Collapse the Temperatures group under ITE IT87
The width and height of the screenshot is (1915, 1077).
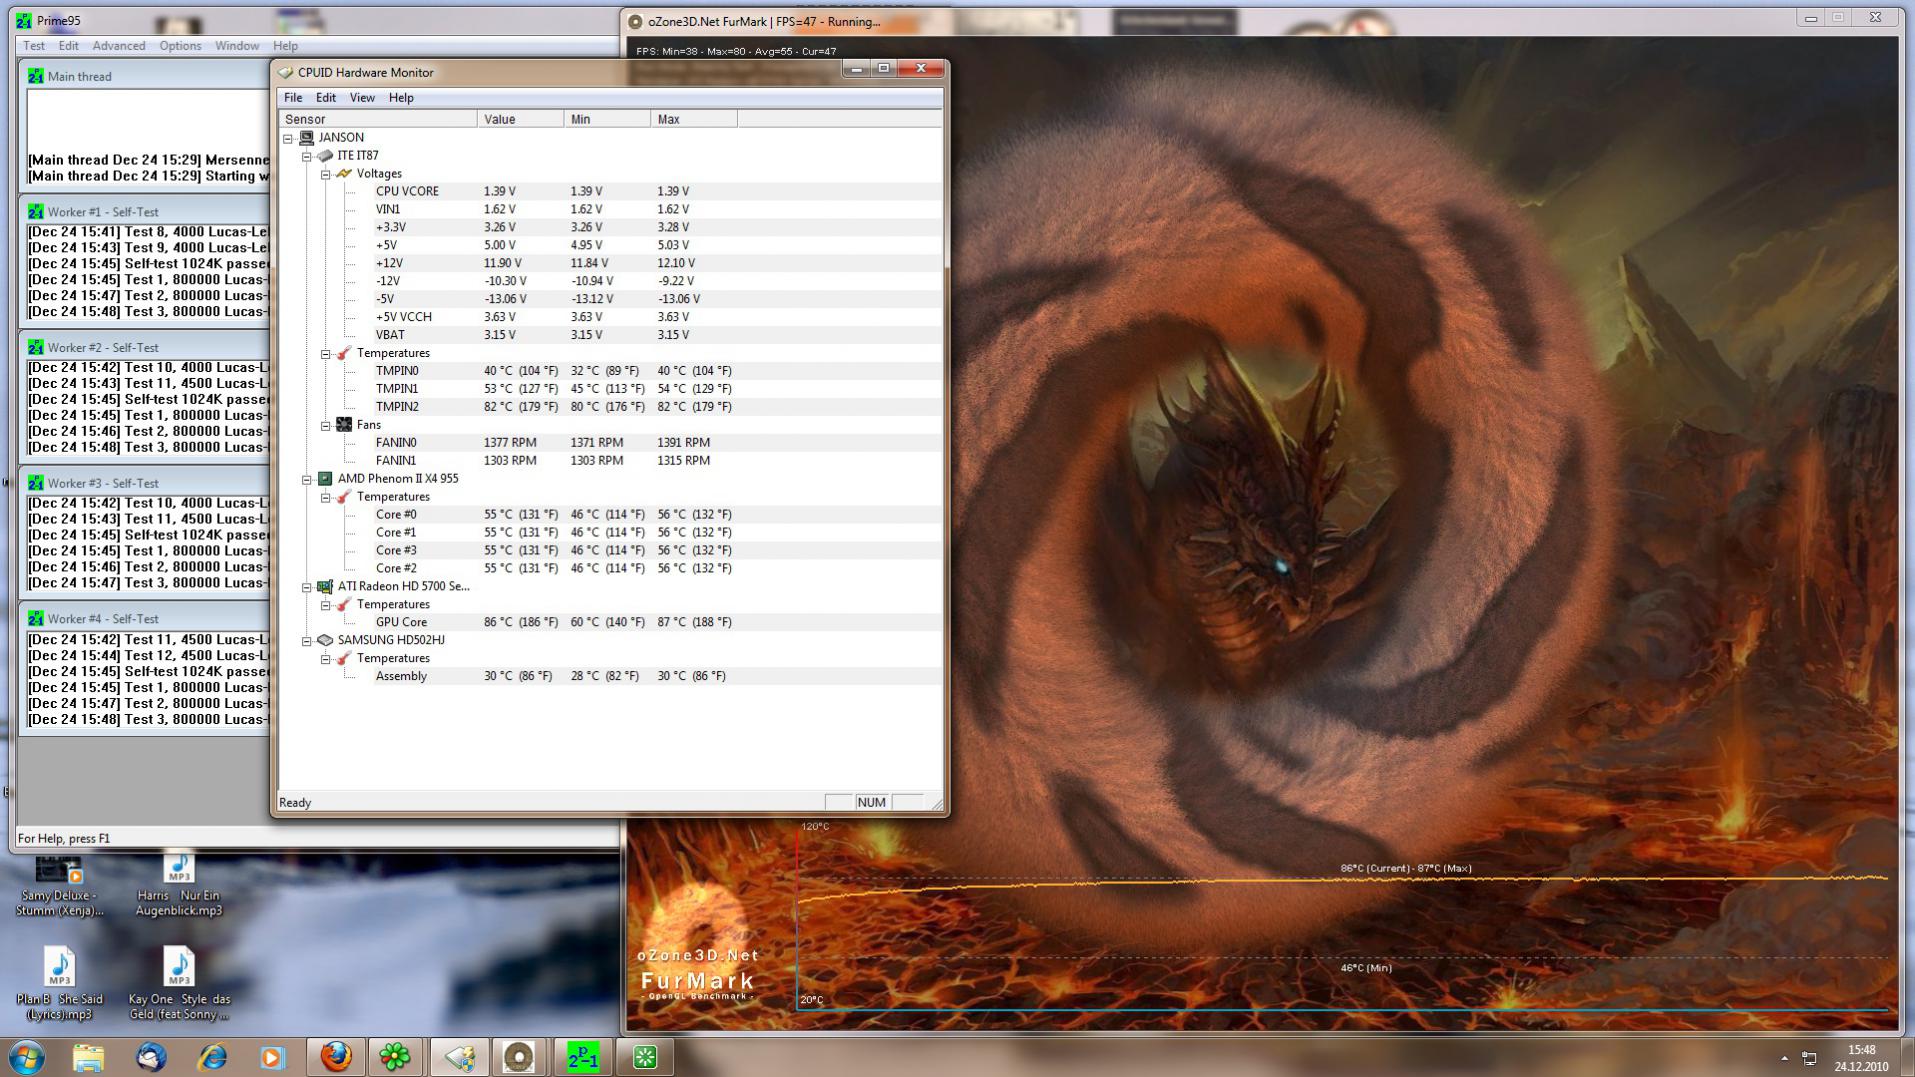point(325,354)
